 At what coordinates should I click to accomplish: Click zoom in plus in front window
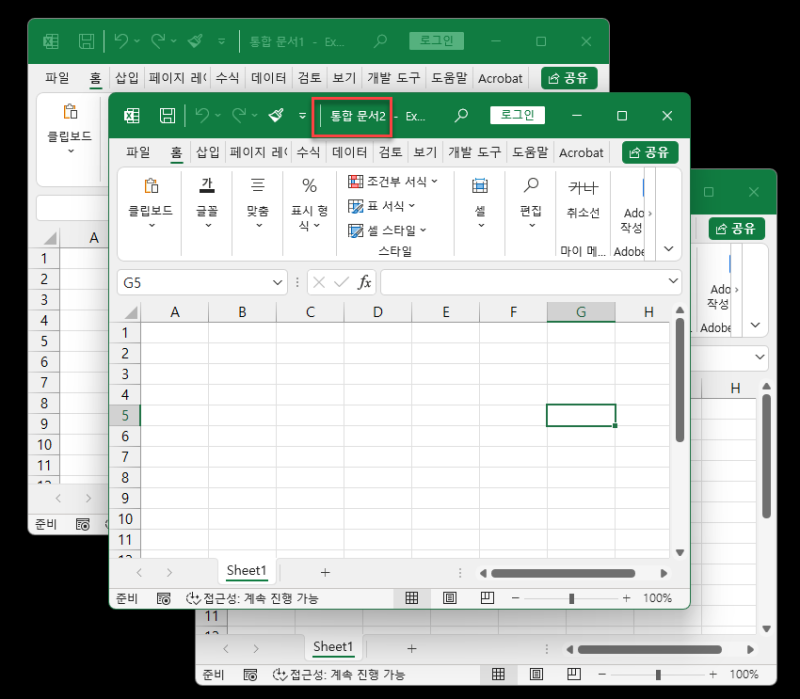pyautogui.click(x=626, y=598)
